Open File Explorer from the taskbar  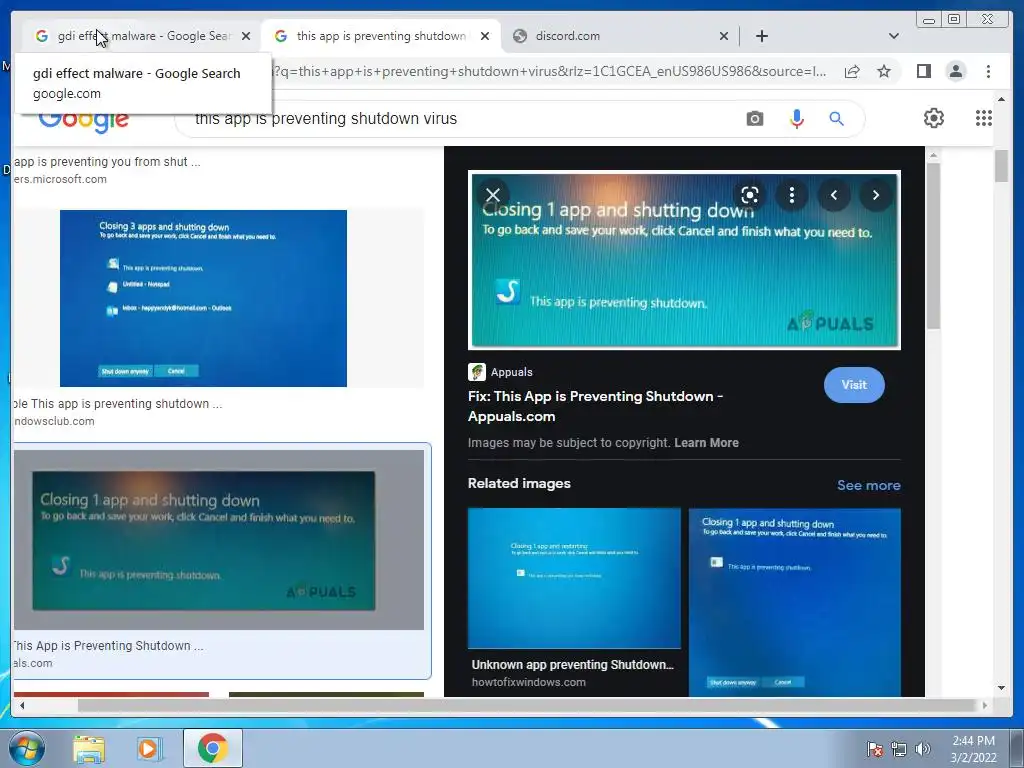[89, 749]
